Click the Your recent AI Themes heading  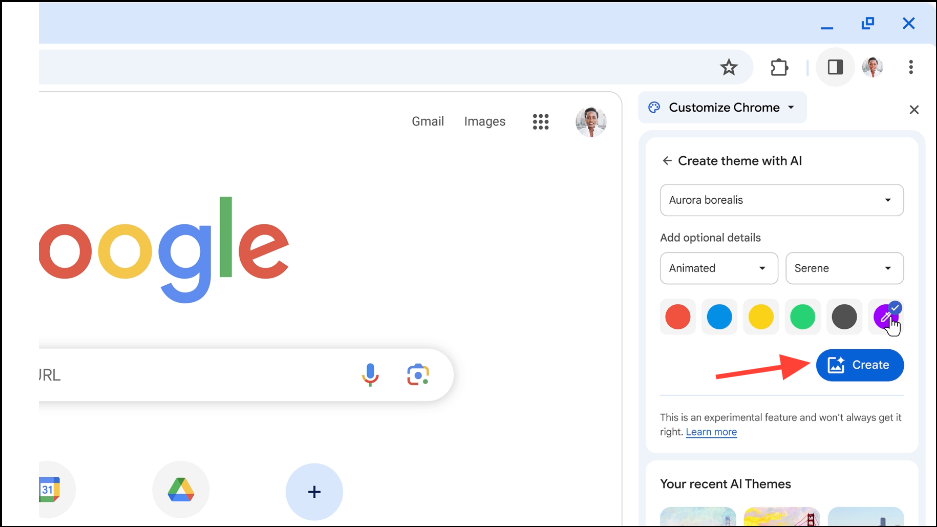725,484
